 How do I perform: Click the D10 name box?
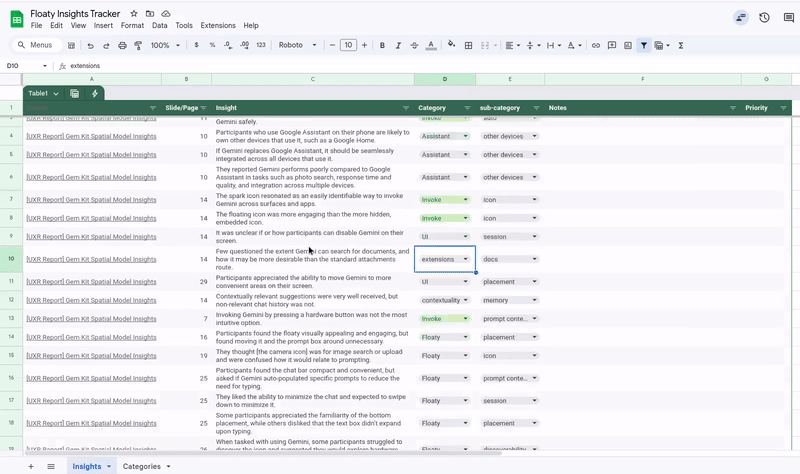(x=26, y=66)
